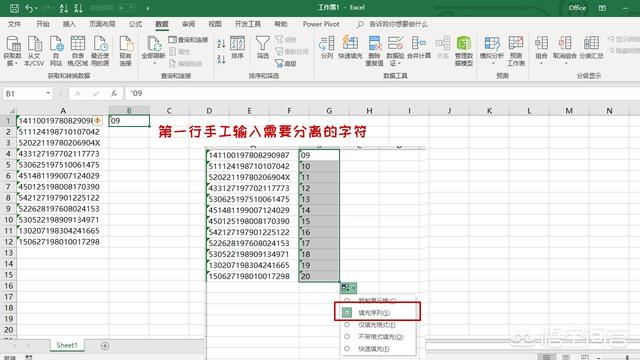Switch to the View (视图) tab

click(215, 24)
